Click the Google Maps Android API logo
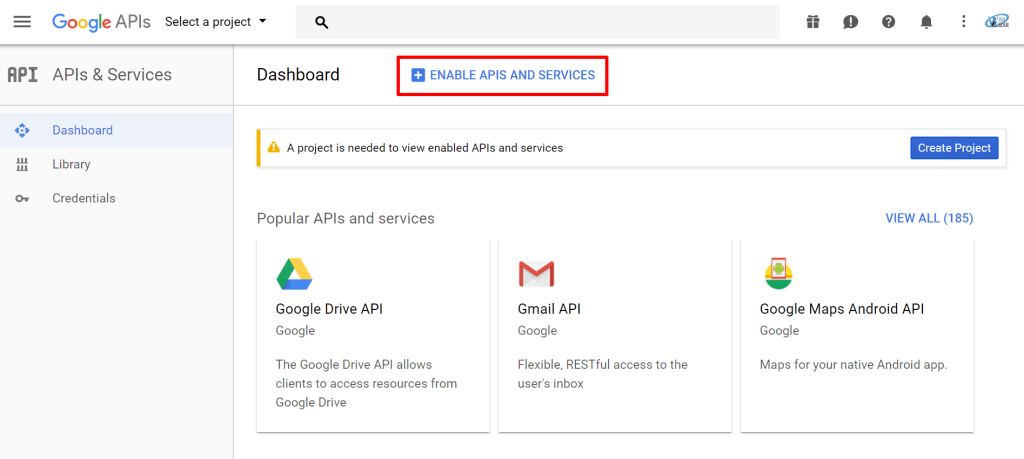Image resolution: width=1024 pixels, height=459 pixels. [778, 273]
